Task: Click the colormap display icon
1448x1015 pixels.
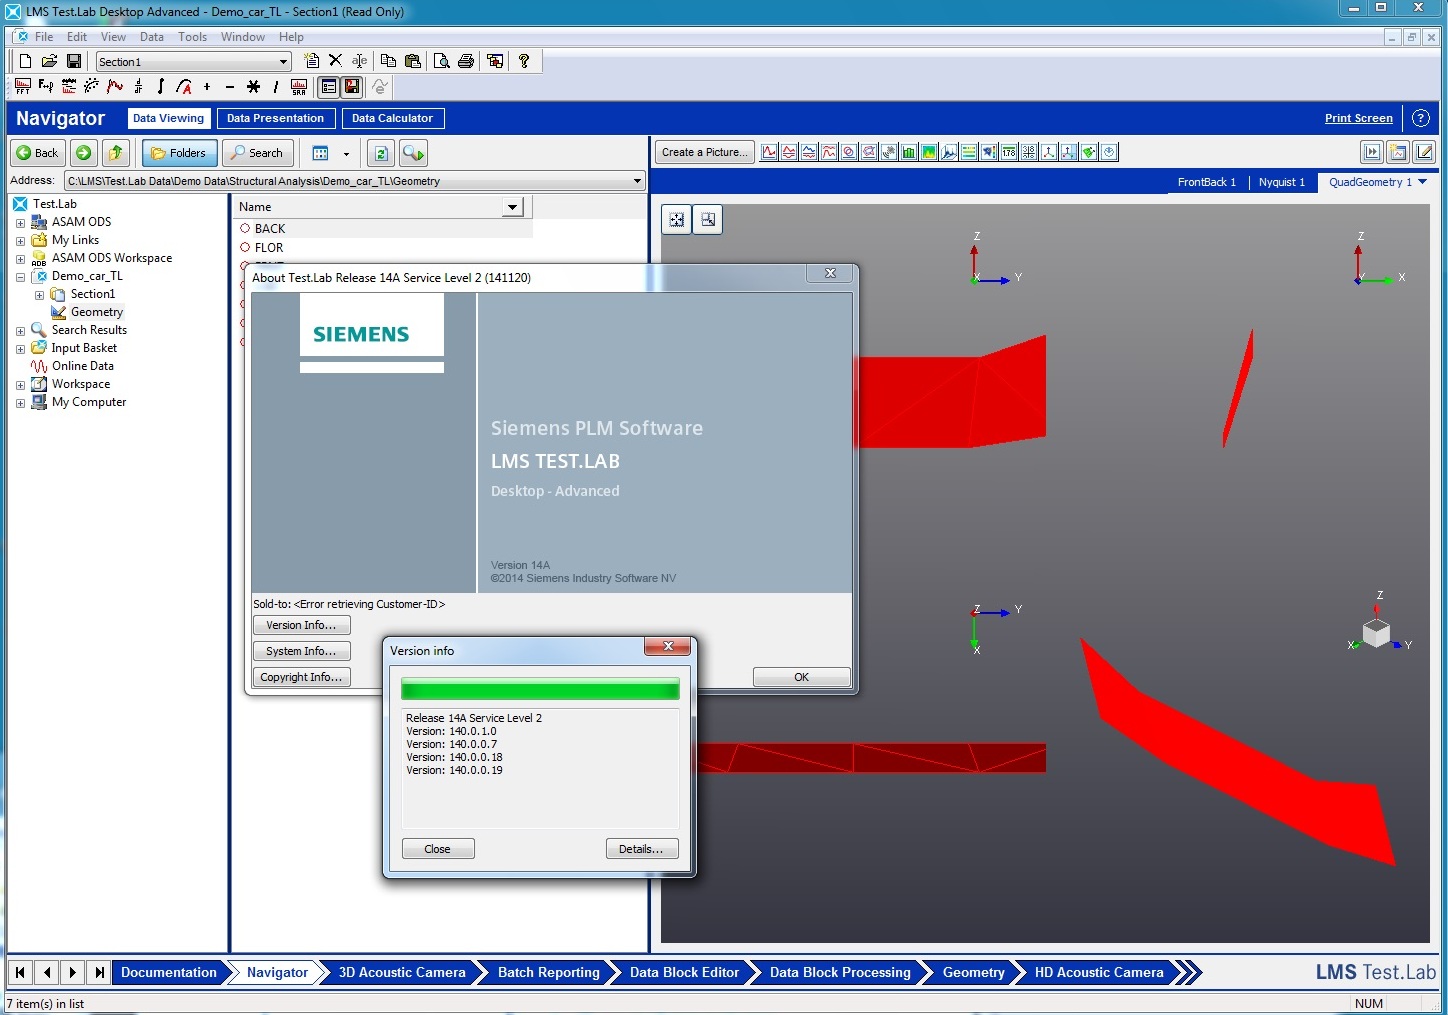Action: point(929,152)
